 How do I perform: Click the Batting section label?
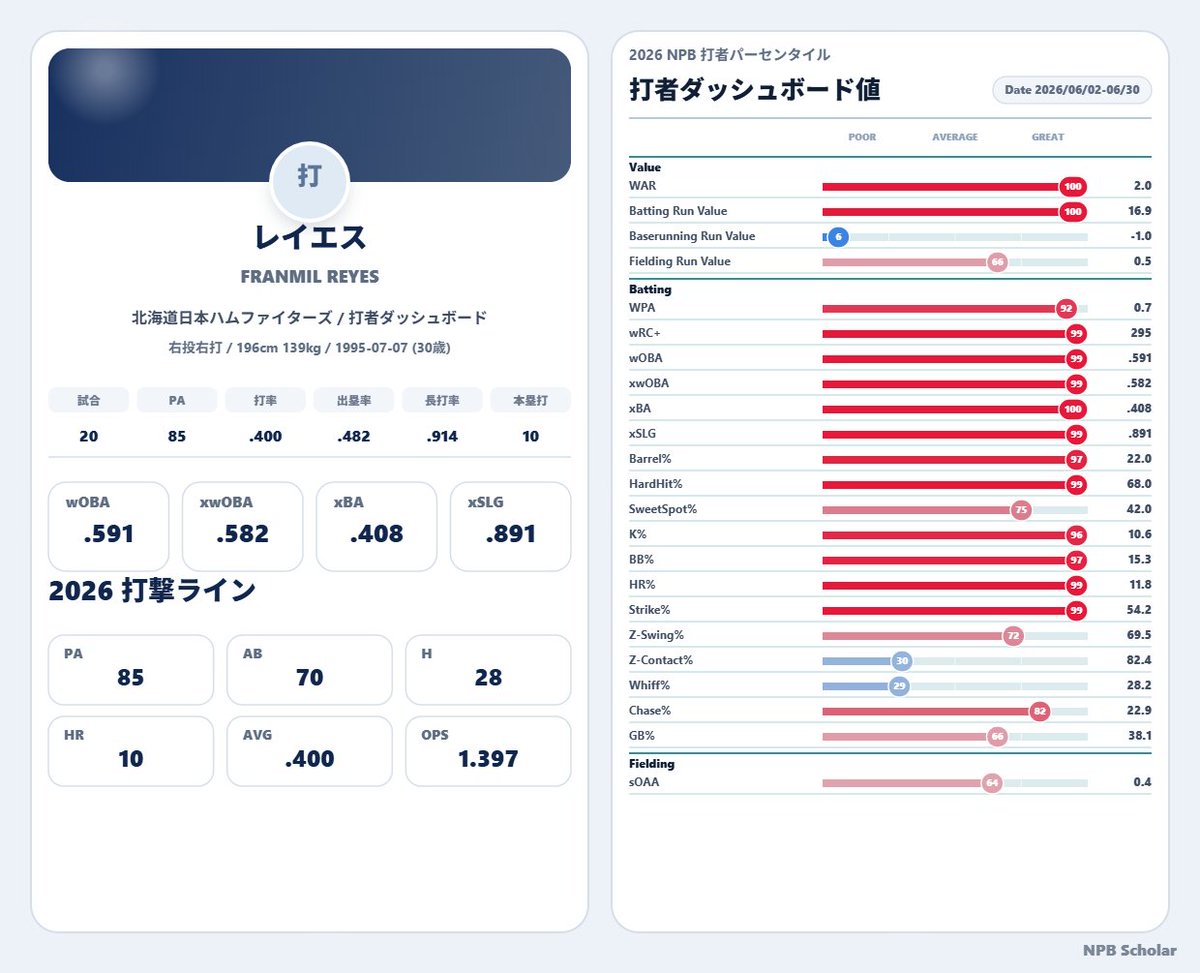[x=650, y=289]
